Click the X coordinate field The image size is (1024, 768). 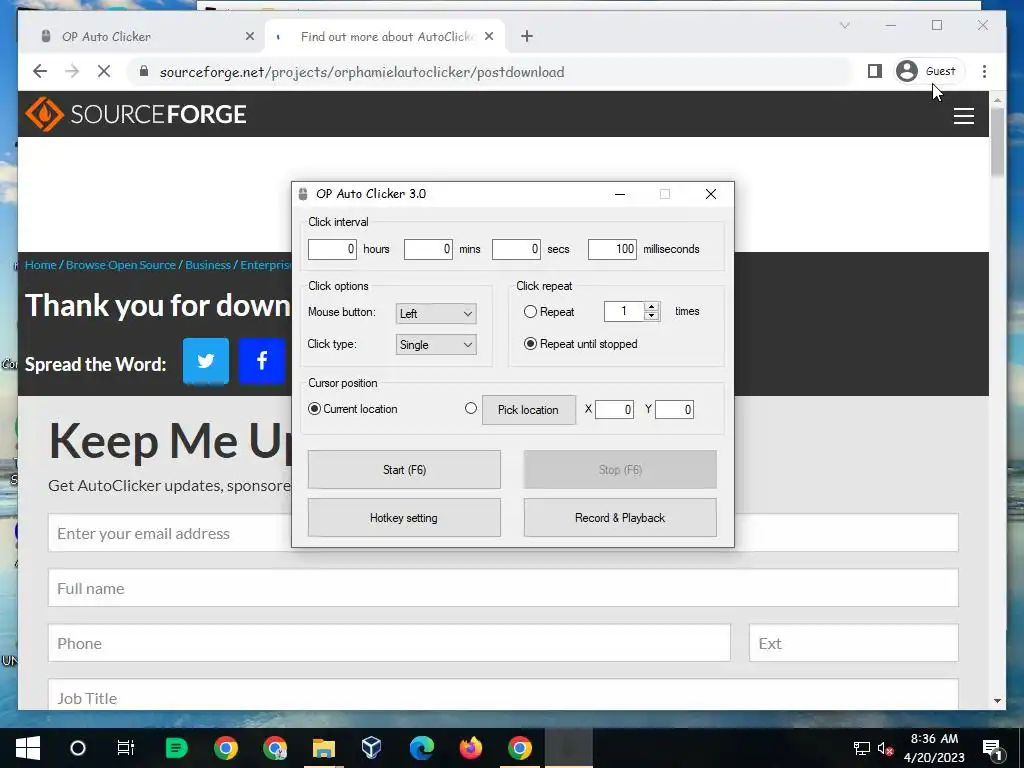[615, 409]
